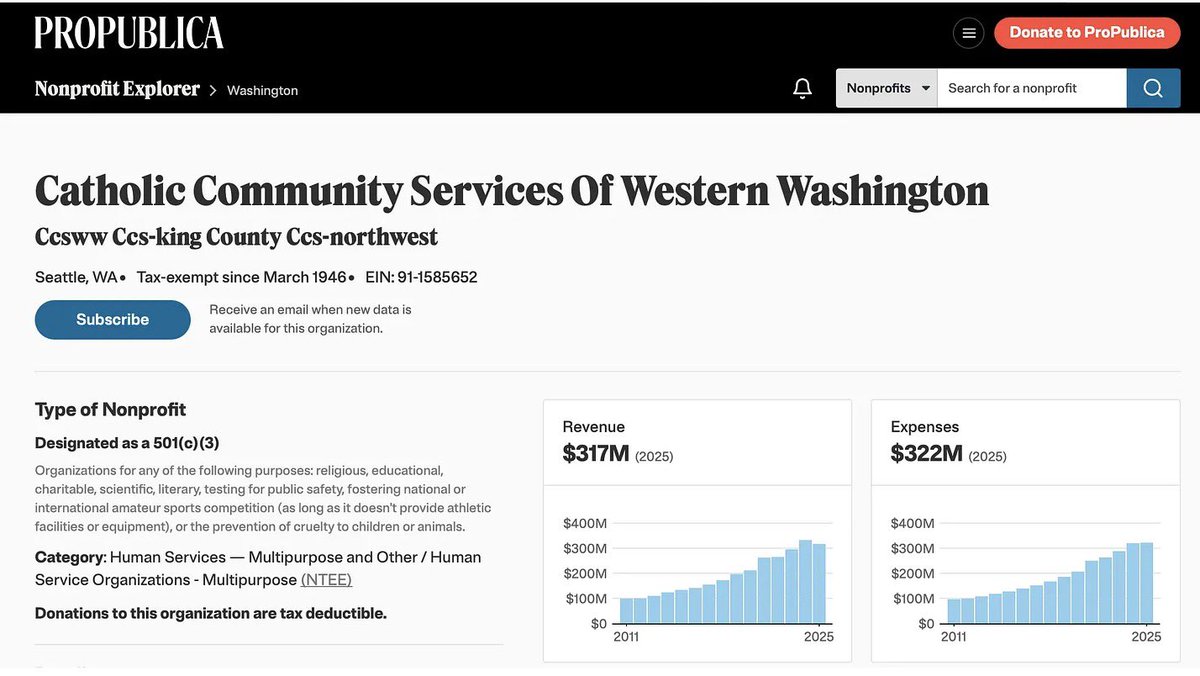
Task: Click the magnifying glass search button
Action: click(1153, 88)
